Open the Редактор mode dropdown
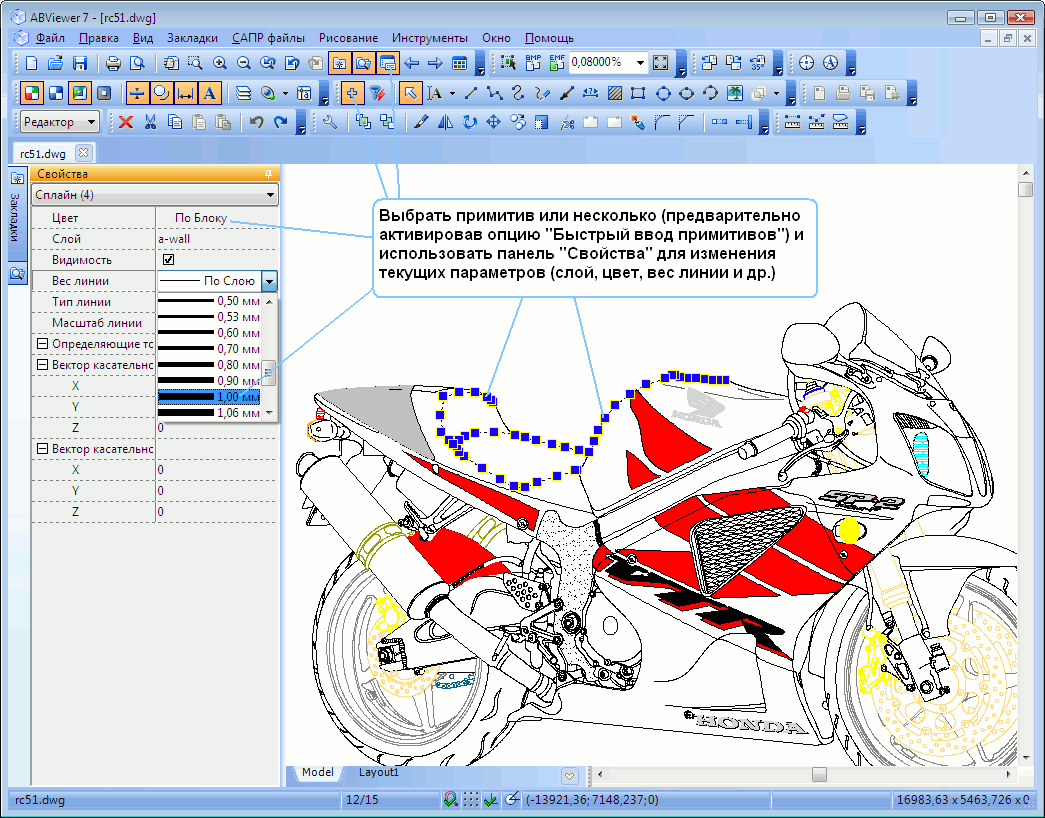Image resolution: width=1045 pixels, height=818 pixels. (60, 122)
